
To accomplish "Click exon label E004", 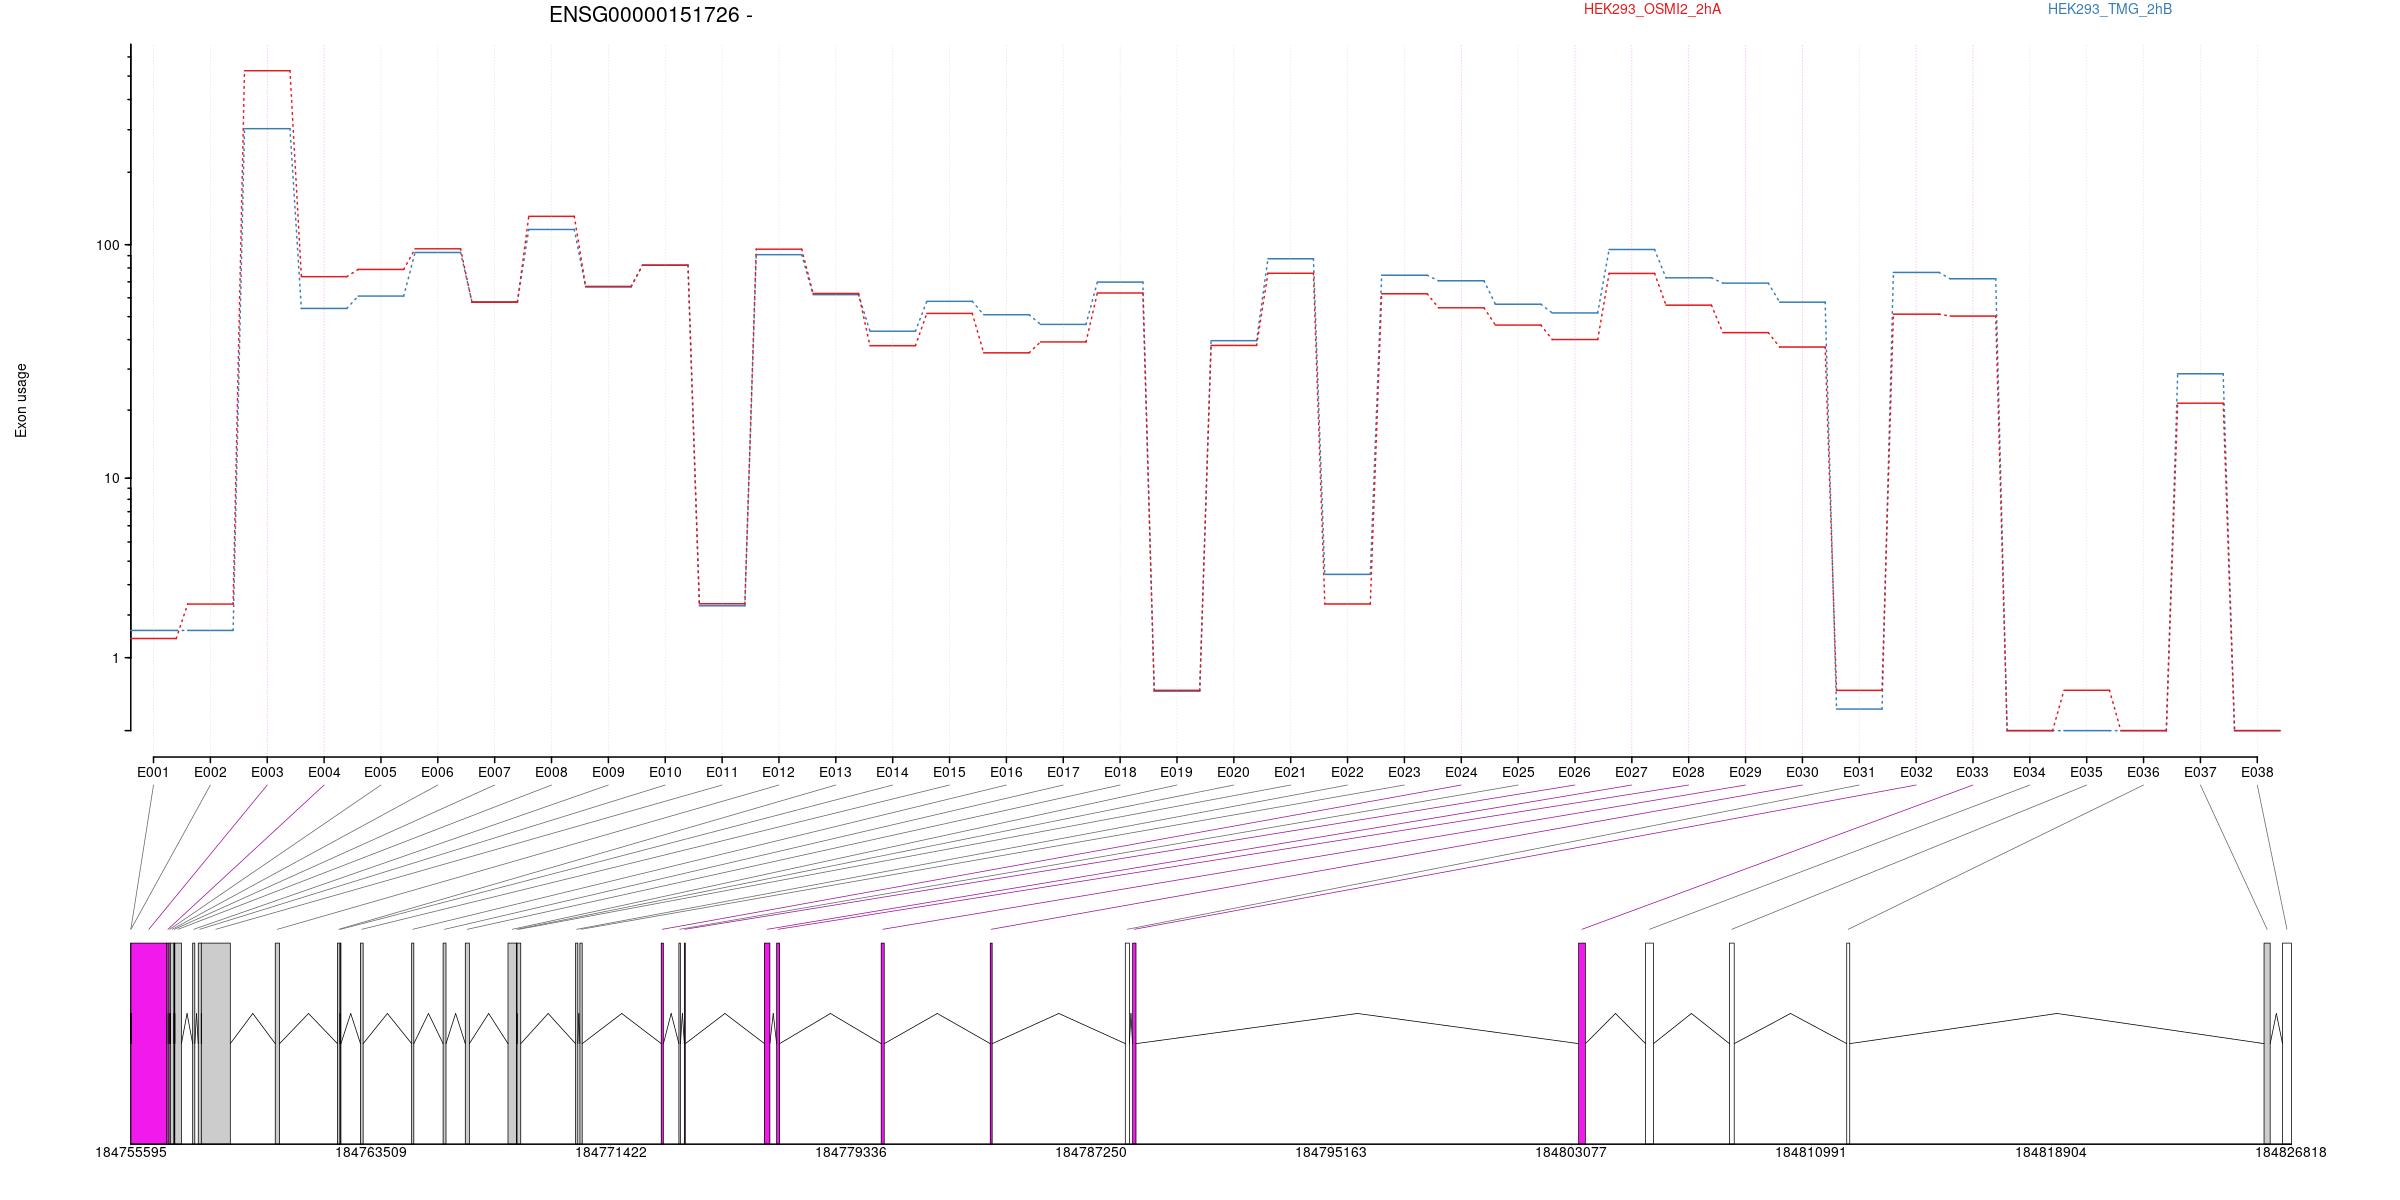I will (x=324, y=772).
